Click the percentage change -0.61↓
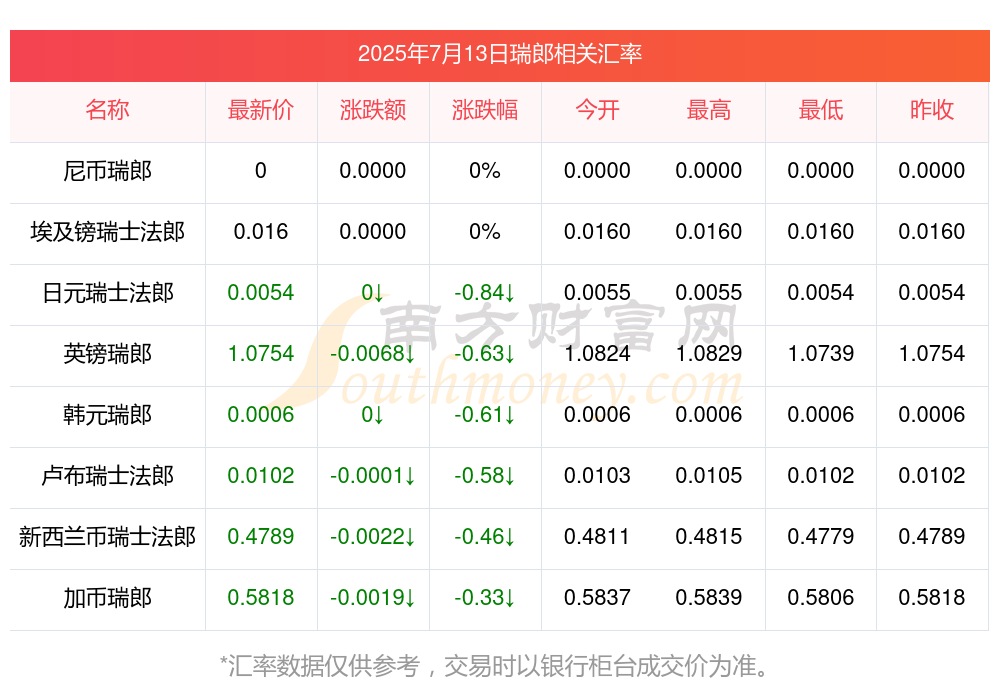 click(x=485, y=415)
